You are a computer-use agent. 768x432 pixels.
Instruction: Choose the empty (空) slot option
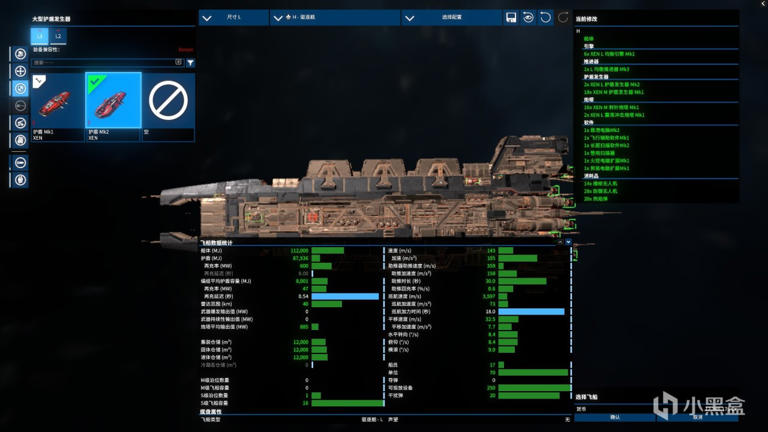click(168, 106)
